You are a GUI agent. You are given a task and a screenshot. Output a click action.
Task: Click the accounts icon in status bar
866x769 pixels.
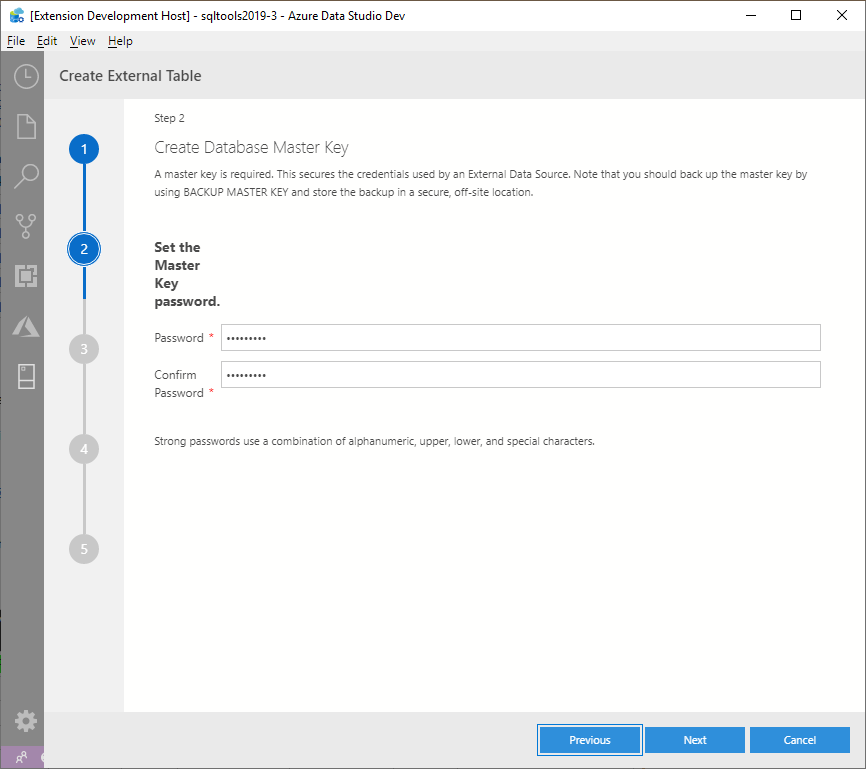(x=22, y=757)
